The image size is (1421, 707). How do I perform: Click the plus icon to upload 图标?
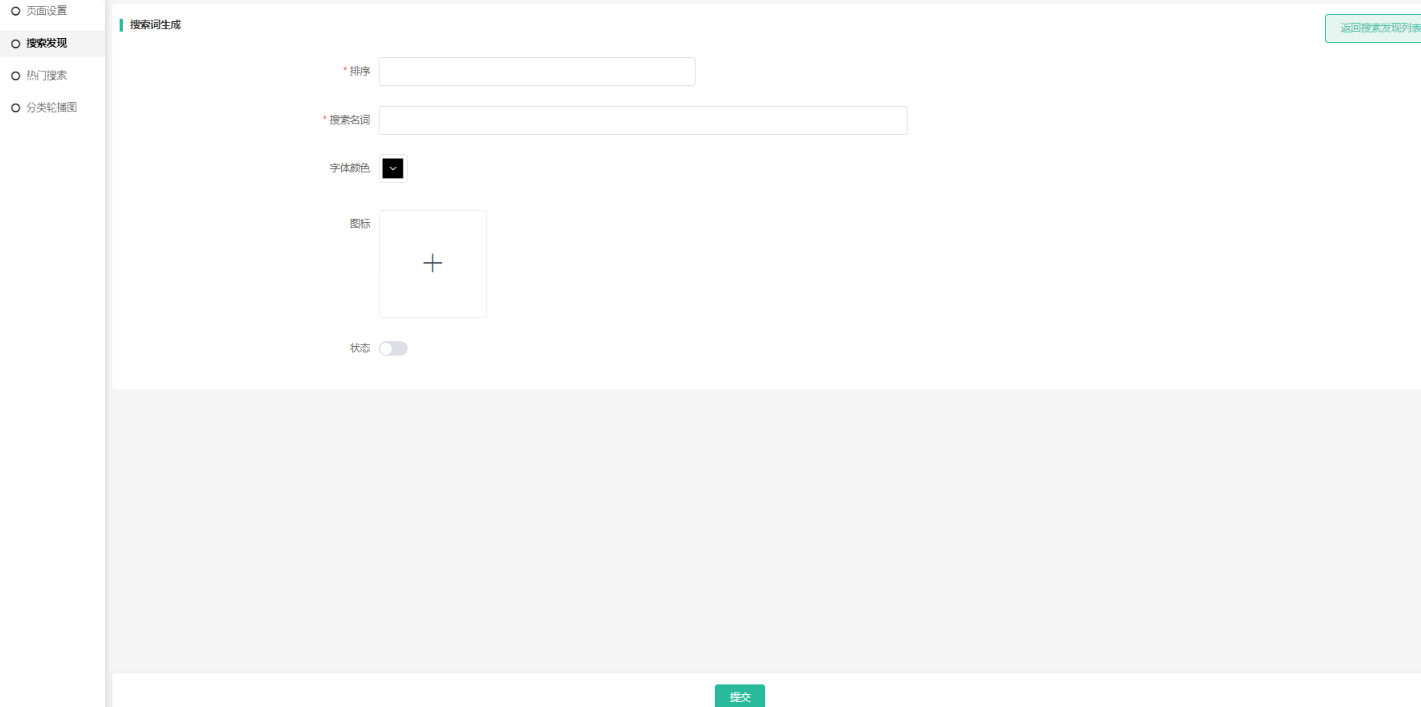[x=432, y=263]
